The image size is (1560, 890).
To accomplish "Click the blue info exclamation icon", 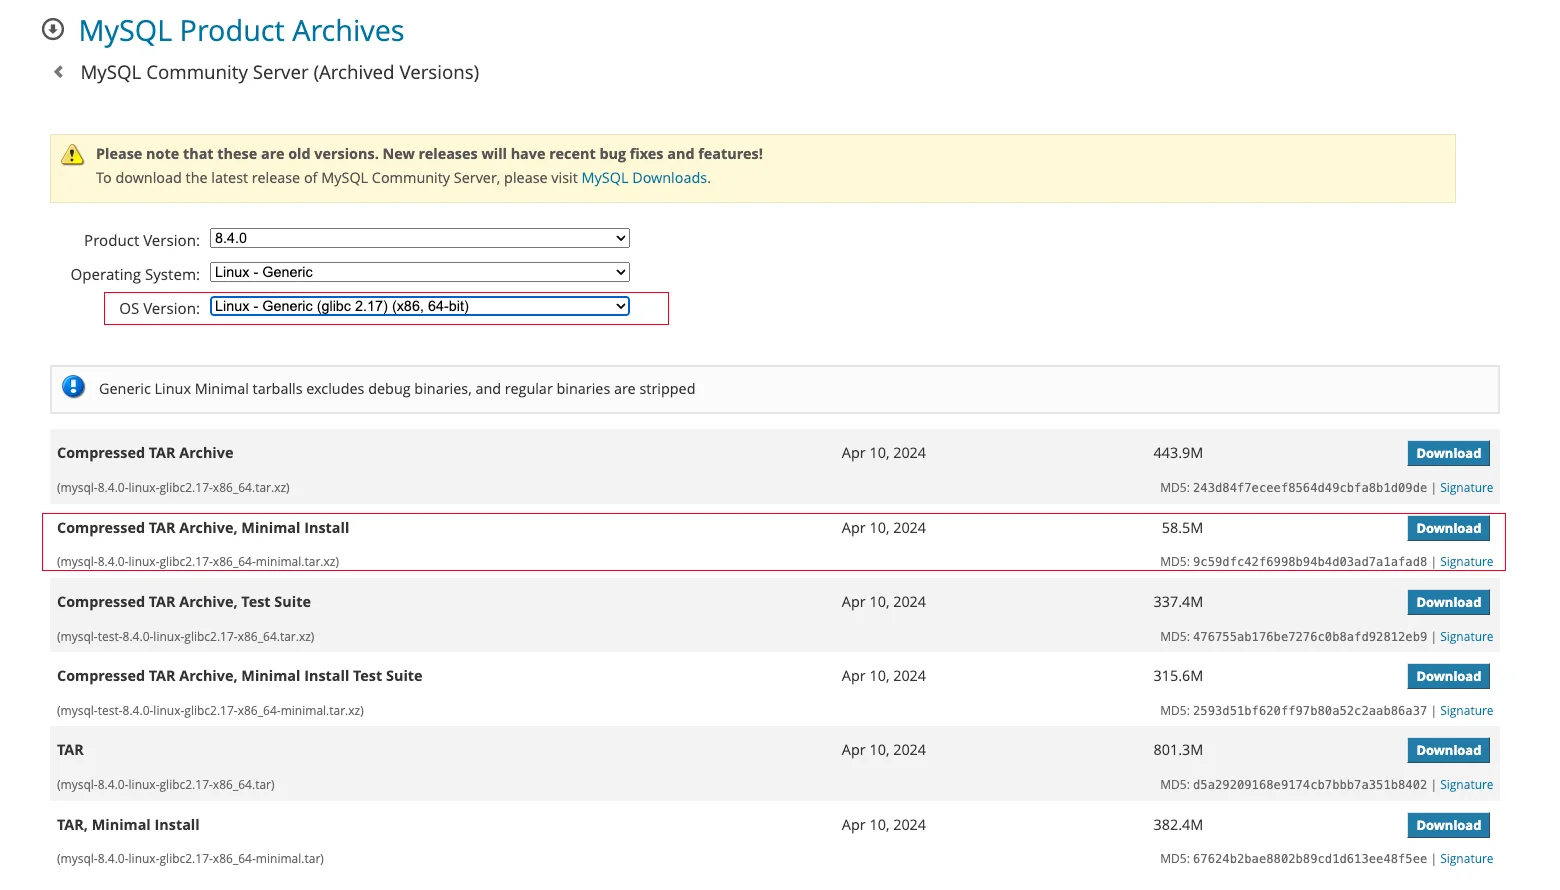I will 74,387.
